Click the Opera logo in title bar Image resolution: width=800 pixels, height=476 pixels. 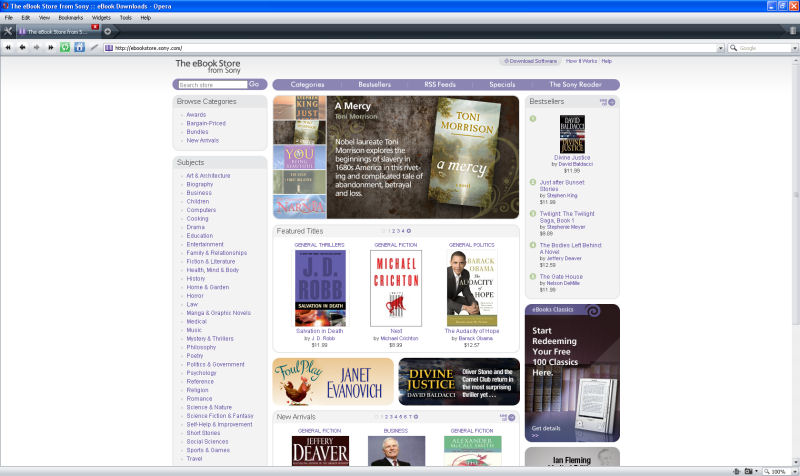5,6
